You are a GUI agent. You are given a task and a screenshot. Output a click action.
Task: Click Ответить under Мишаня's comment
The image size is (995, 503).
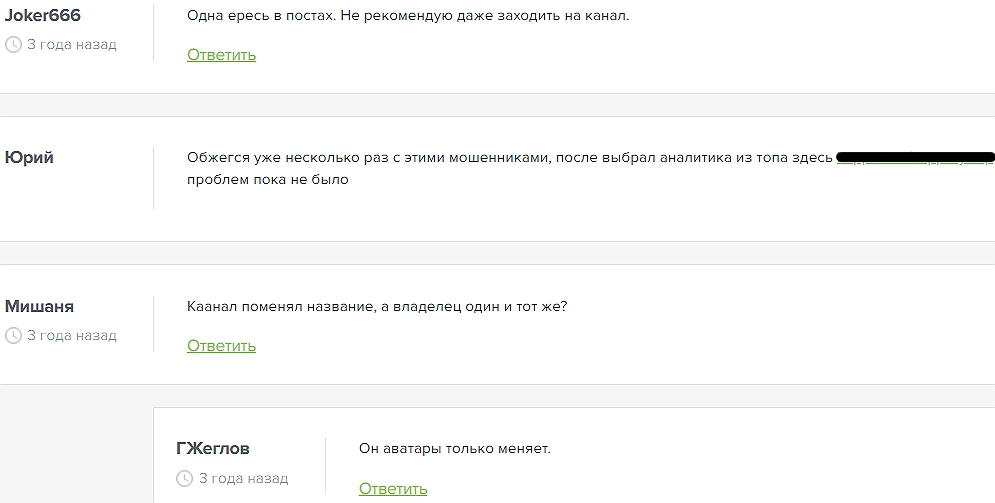[x=221, y=346]
